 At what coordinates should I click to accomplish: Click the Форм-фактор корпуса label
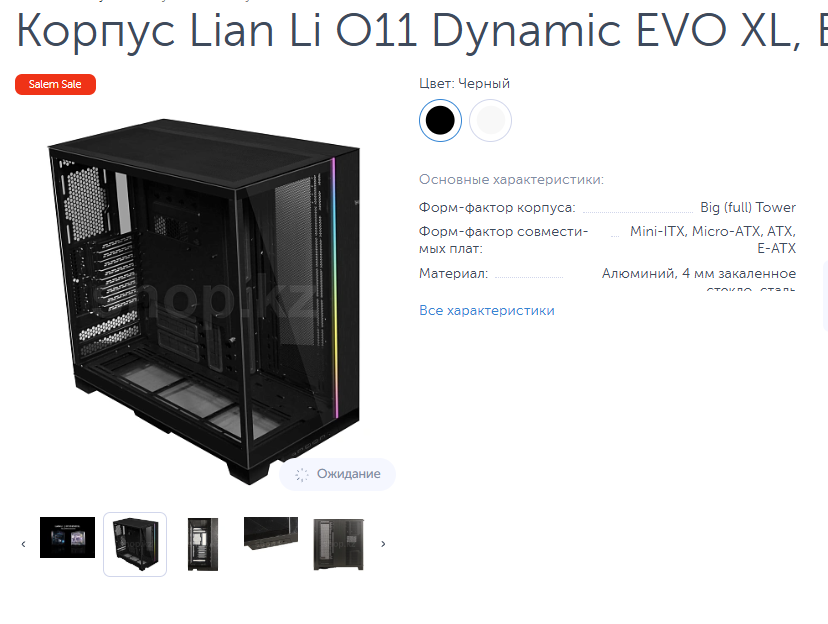tap(497, 207)
